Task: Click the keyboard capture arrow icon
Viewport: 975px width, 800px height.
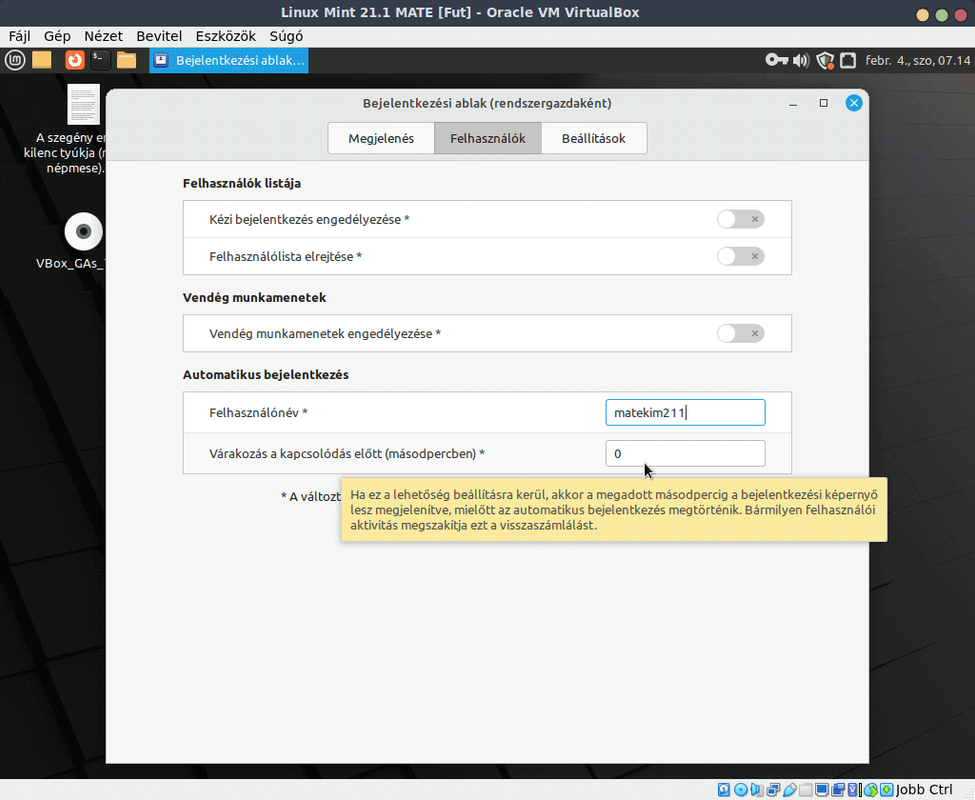Action: pyautogui.click(x=887, y=789)
